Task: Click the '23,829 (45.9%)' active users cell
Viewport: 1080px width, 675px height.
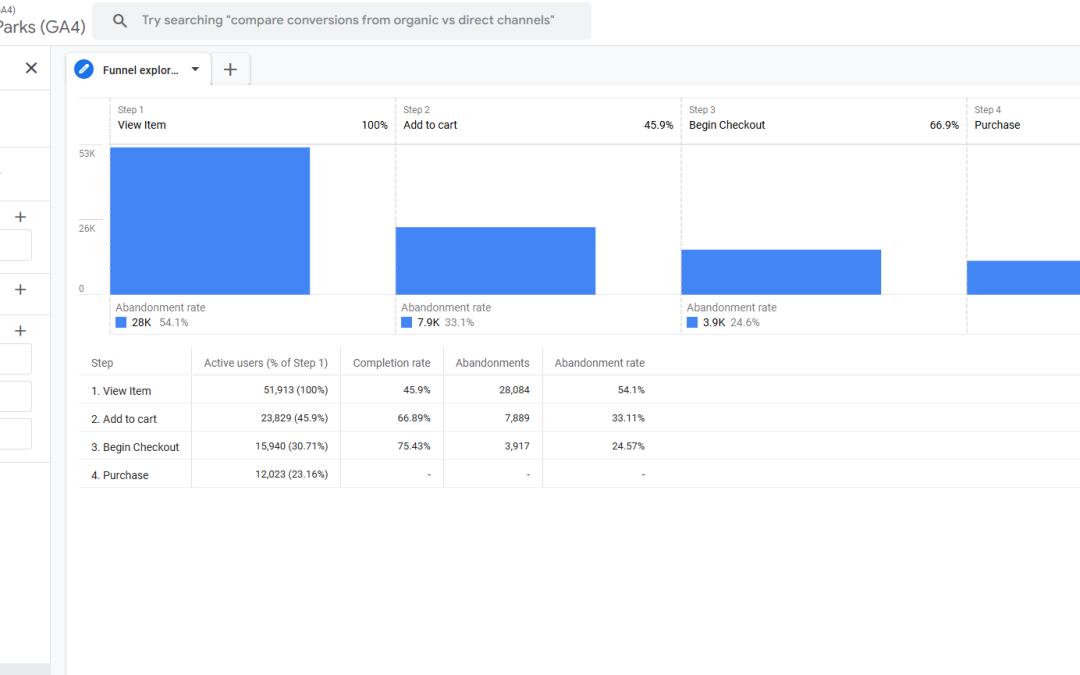Action: [294, 418]
